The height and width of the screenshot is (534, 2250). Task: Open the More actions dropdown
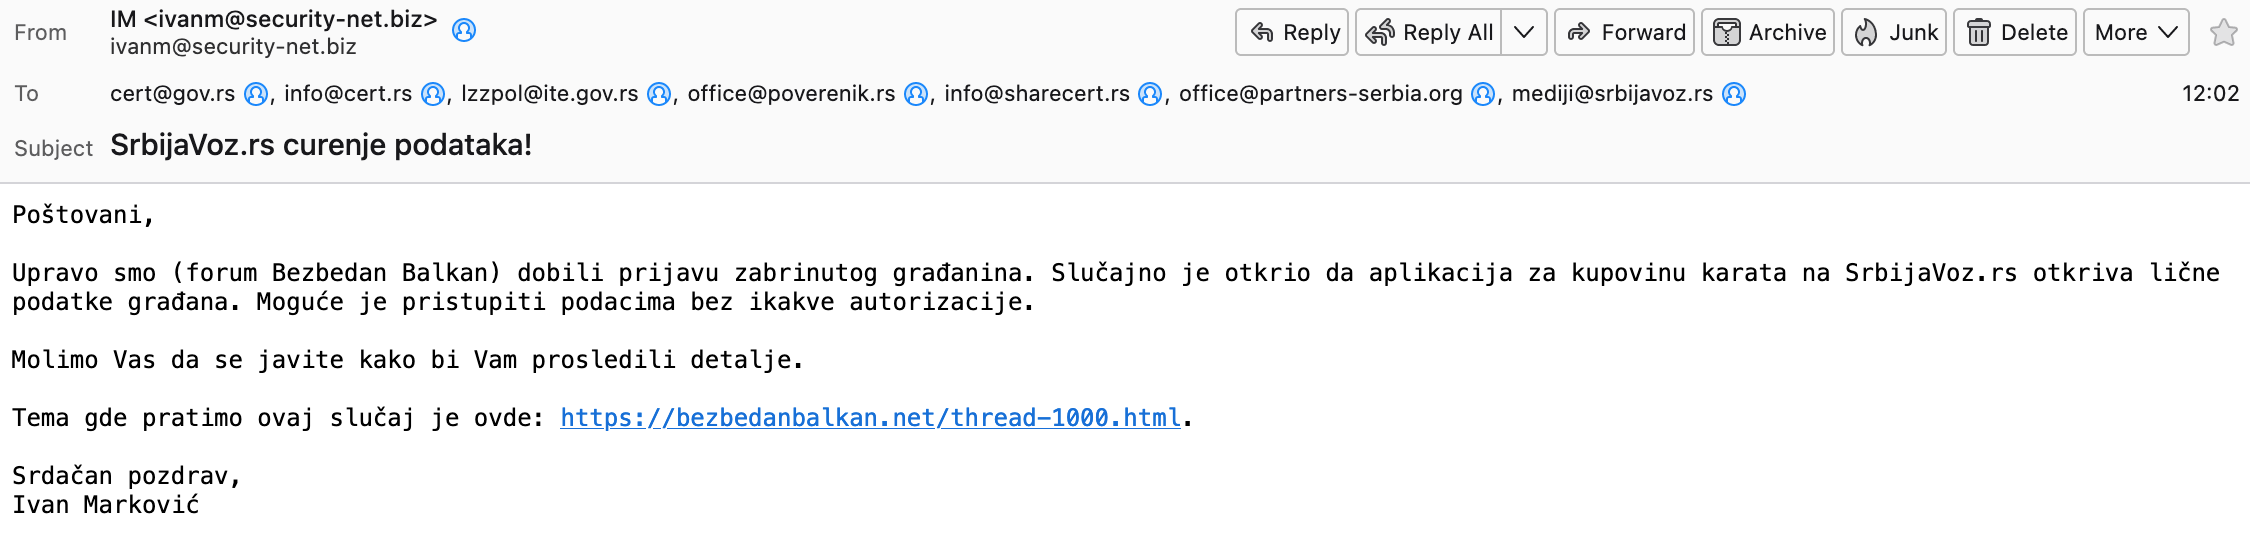pyautogui.click(x=2136, y=32)
